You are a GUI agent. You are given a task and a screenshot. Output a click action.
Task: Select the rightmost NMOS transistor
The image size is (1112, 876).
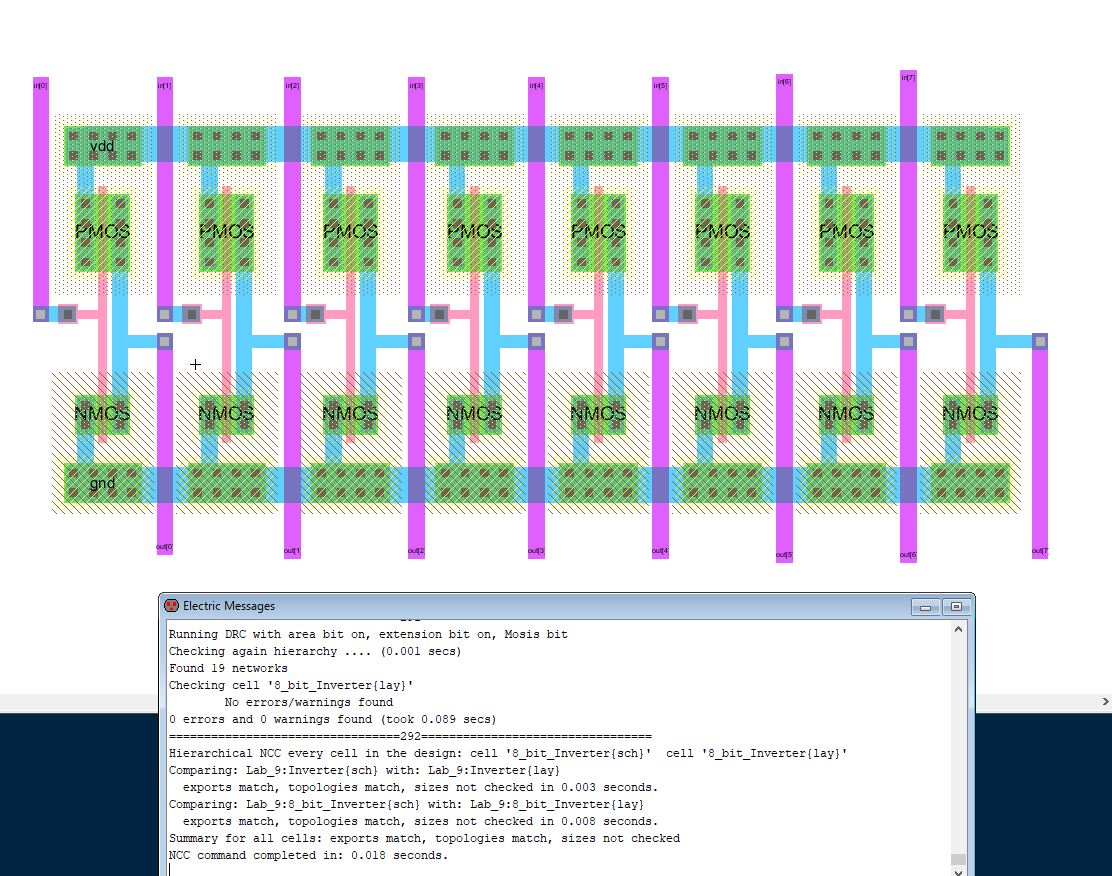tap(970, 413)
